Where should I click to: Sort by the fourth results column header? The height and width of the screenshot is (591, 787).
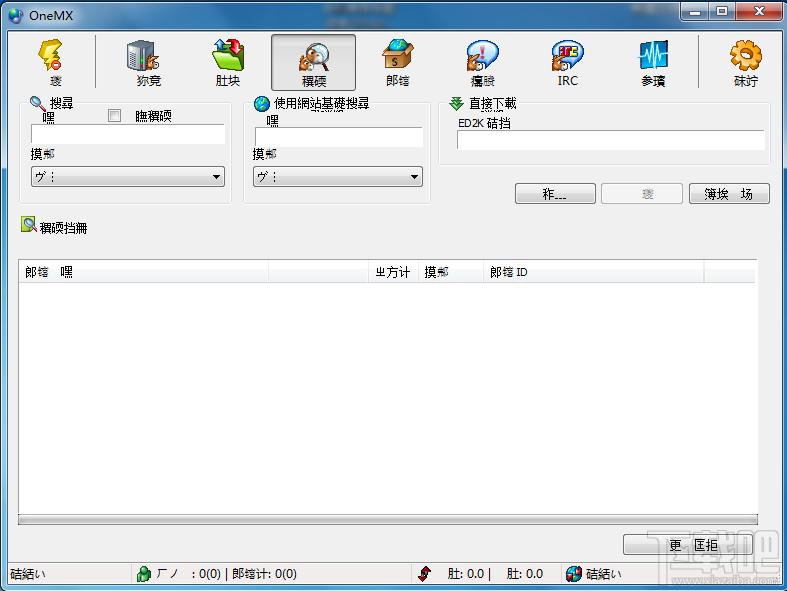(x=451, y=272)
